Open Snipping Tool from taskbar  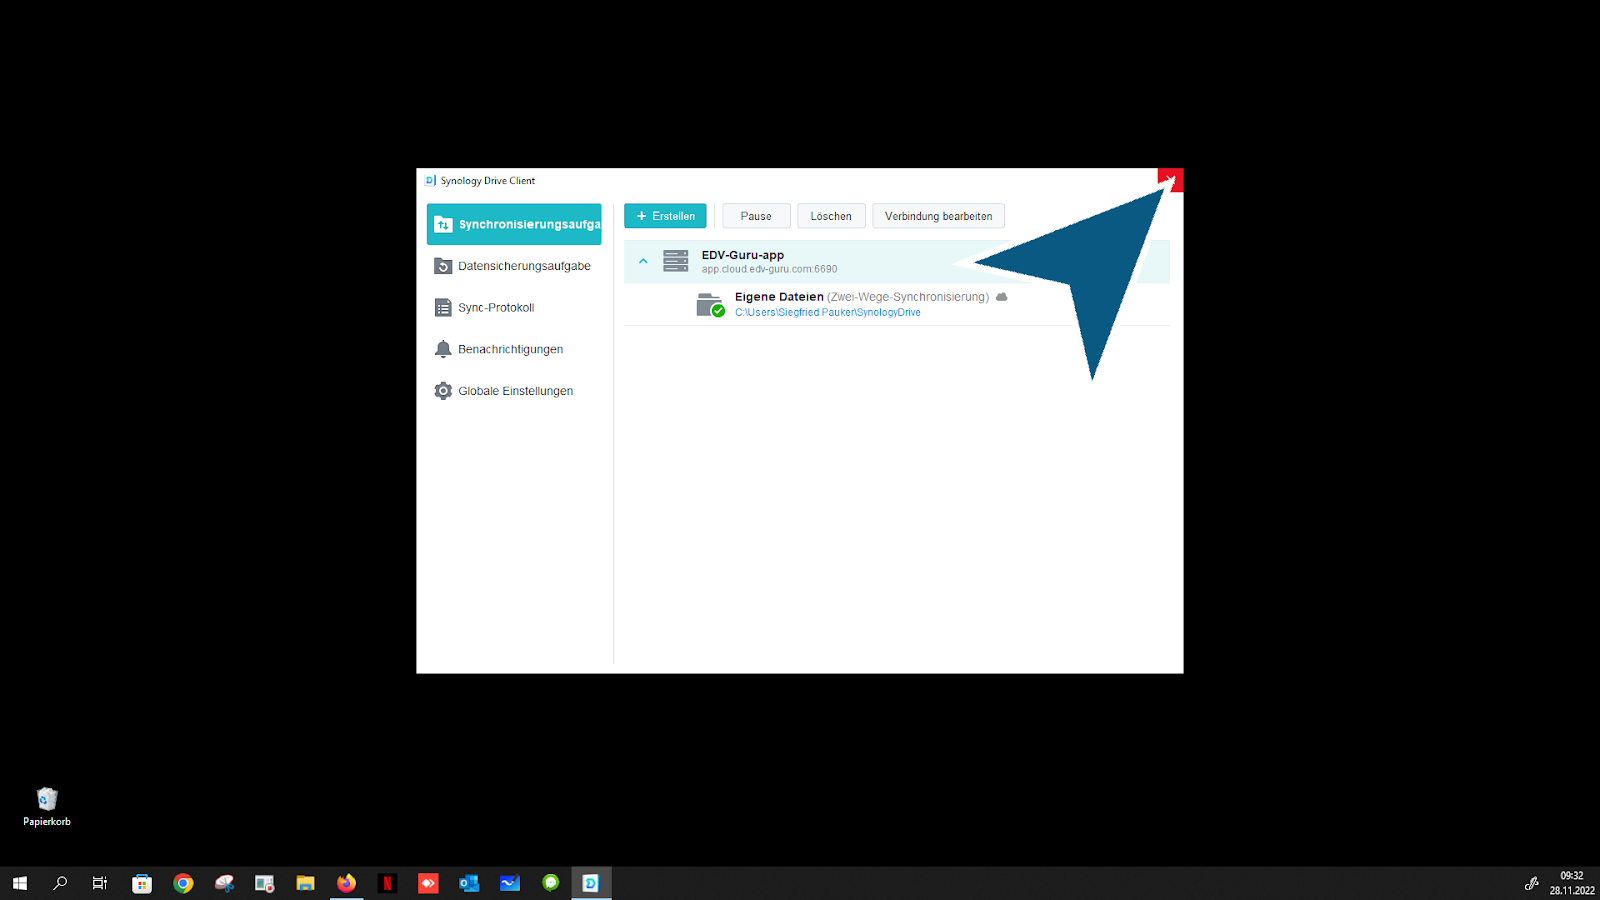224,883
